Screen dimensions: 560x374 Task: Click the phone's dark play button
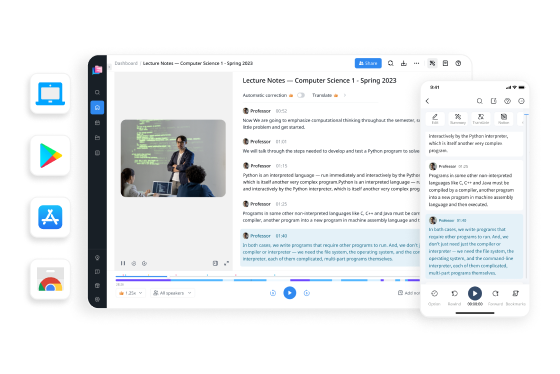pyautogui.click(x=475, y=294)
